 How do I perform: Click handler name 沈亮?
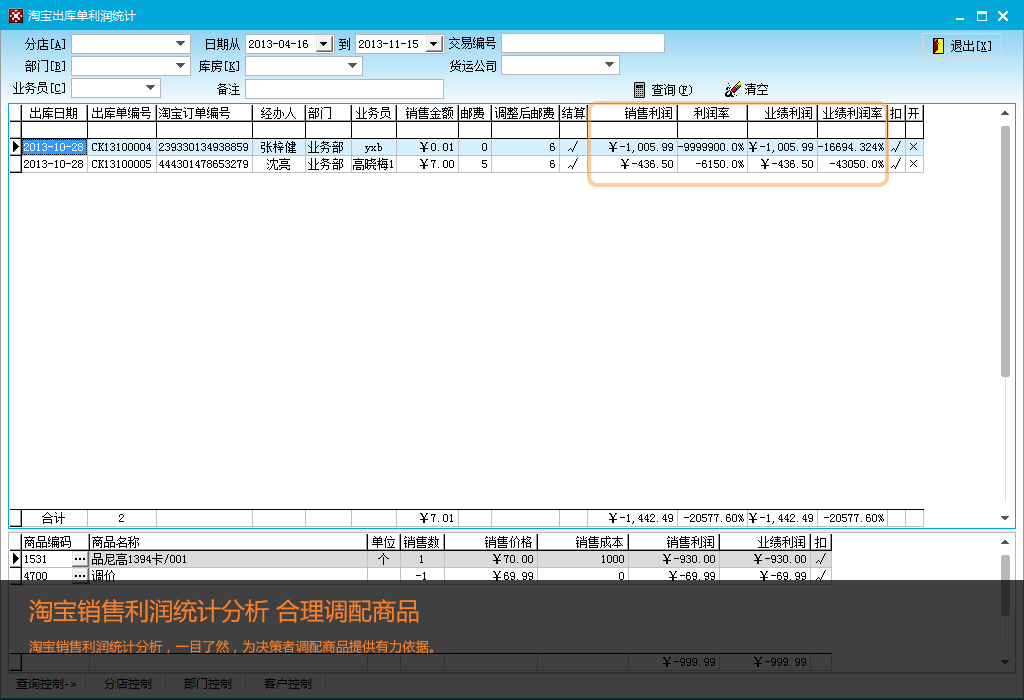278,164
